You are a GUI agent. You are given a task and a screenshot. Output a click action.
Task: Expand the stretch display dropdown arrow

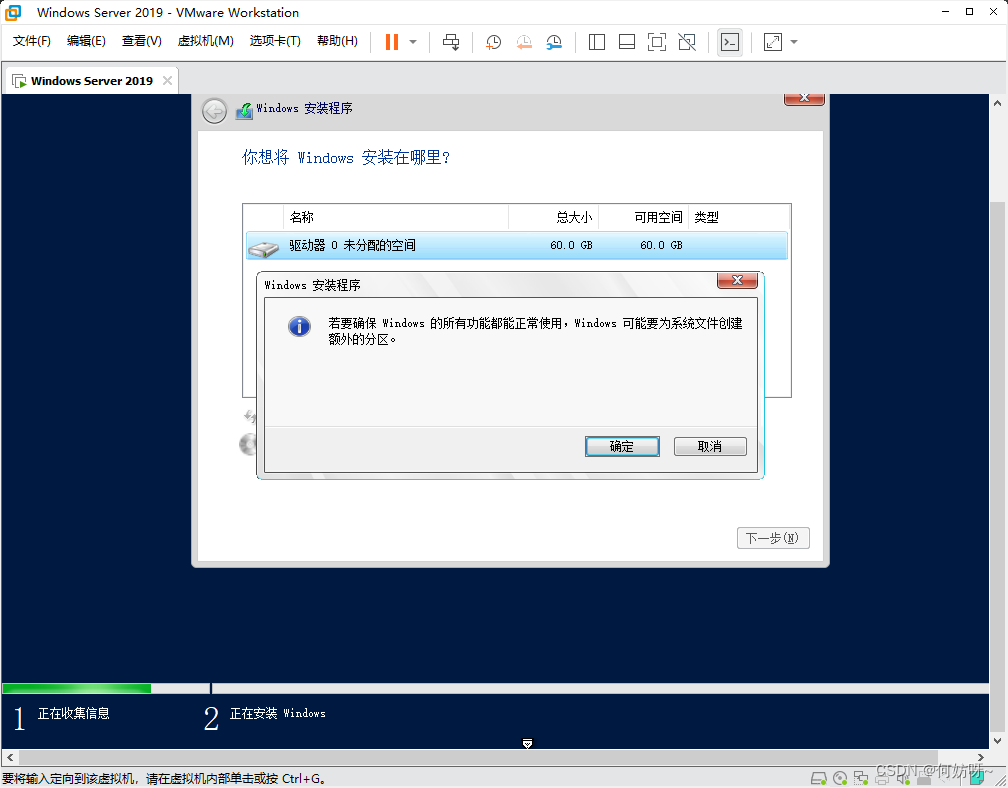[x=794, y=42]
